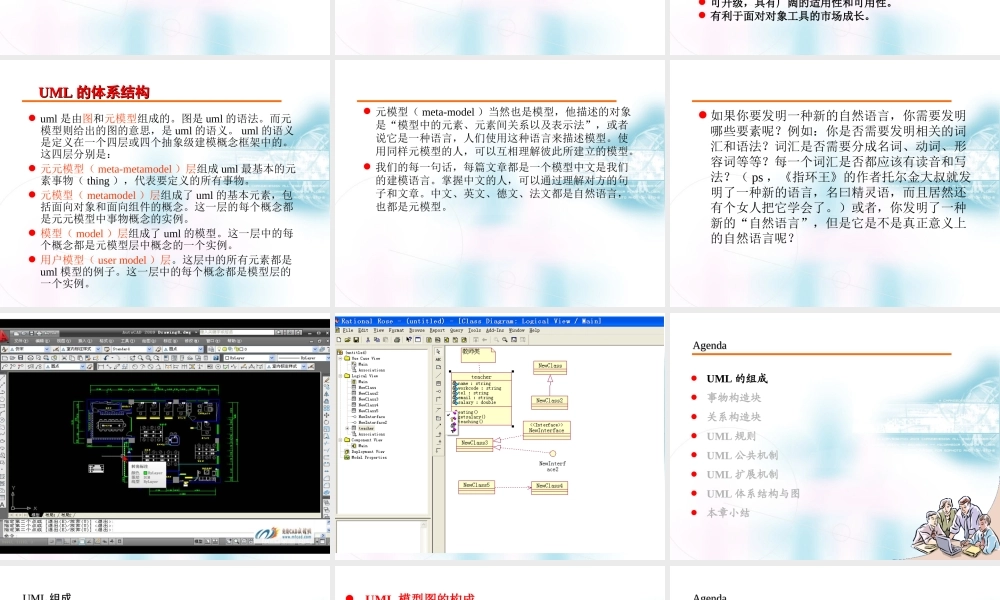Click the Save icon on Rational Rose toolbar
1000x600 pixels.
coord(356,340)
